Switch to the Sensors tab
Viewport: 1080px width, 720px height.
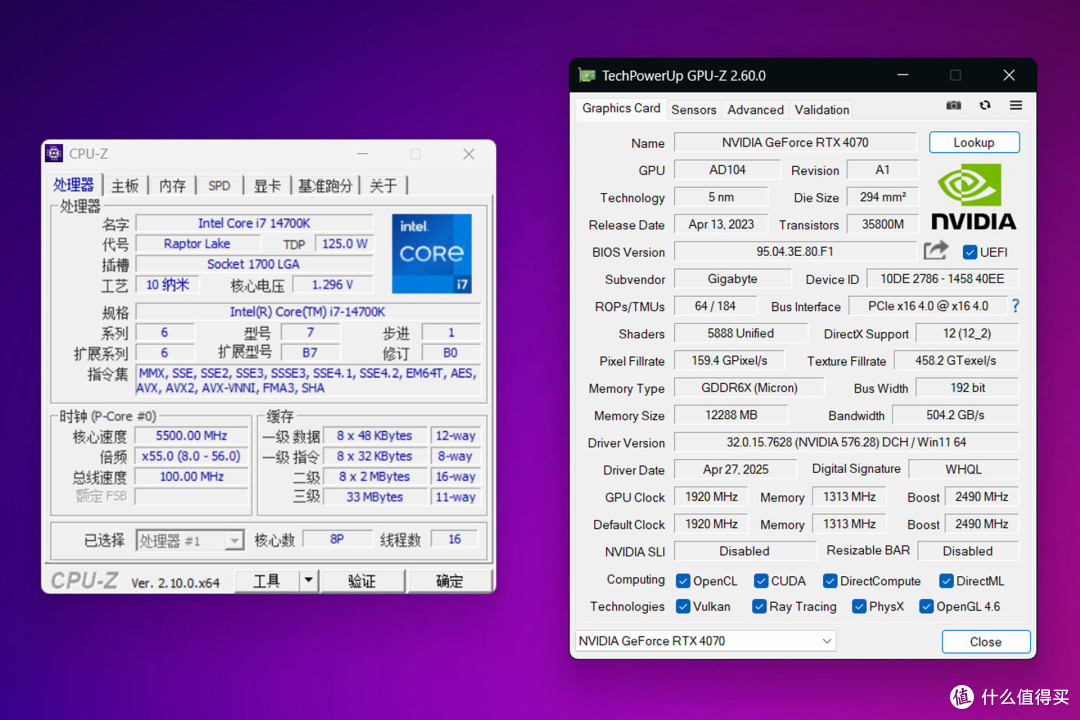(x=694, y=110)
